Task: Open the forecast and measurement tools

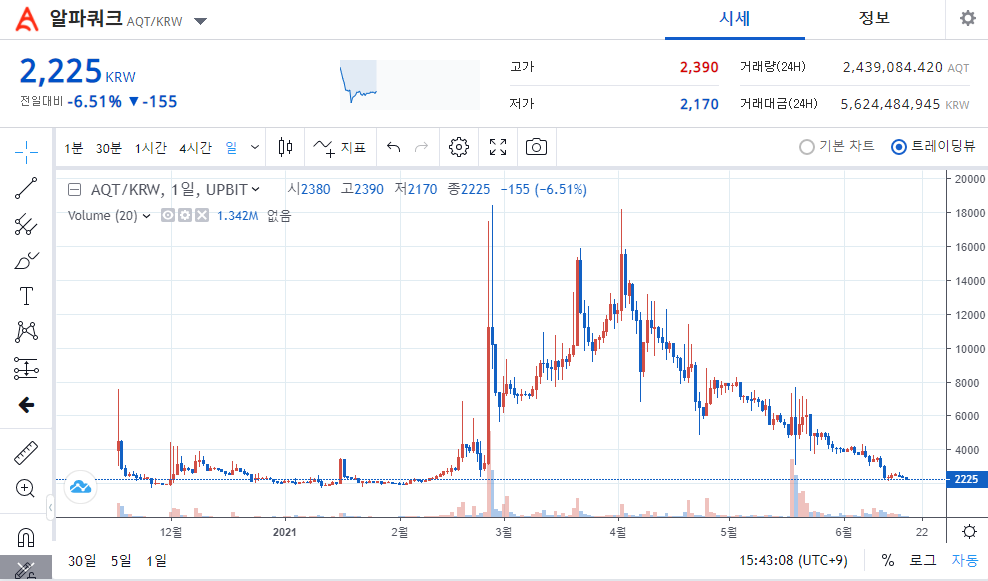Action: [x=26, y=368]
